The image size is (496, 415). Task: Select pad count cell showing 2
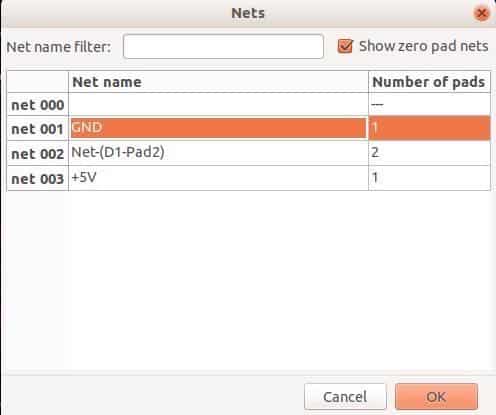pos(429,153)
